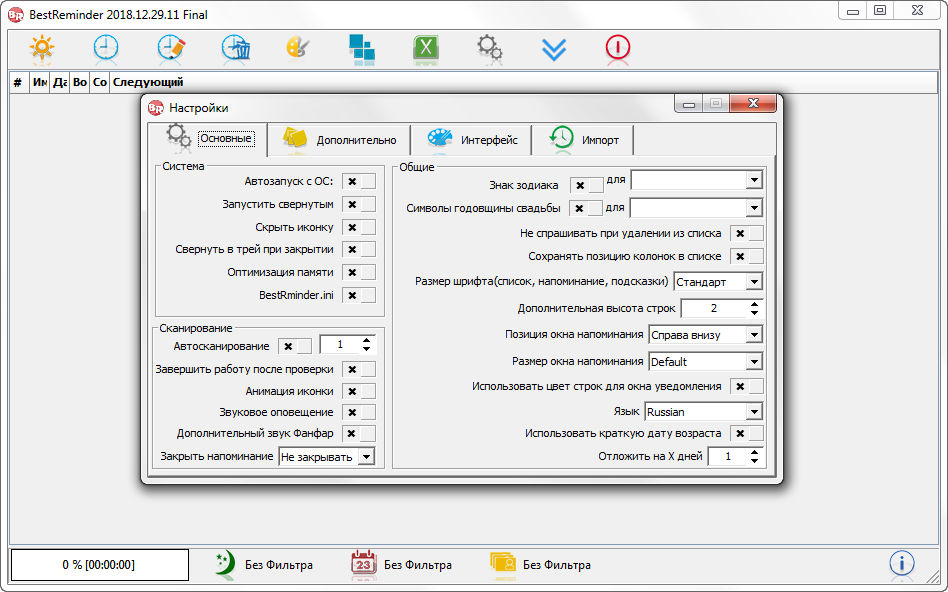The width and height of the screenshot is (948, 592).
Task: Toggle Не спрашивать при удалении из списка
Action: [x=747, y=233]
